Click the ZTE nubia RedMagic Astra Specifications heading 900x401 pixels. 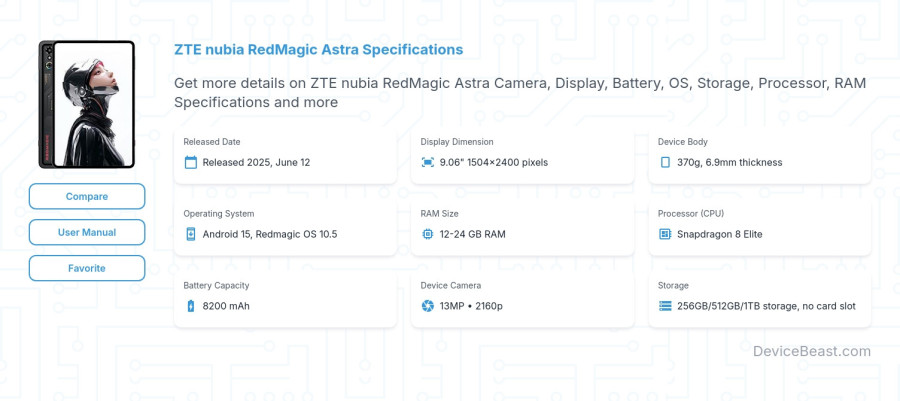pos(319,49)
